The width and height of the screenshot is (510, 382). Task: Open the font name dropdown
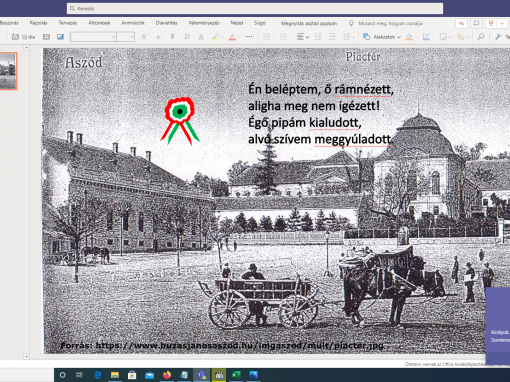pyautogui.click(x=93, y=37)
